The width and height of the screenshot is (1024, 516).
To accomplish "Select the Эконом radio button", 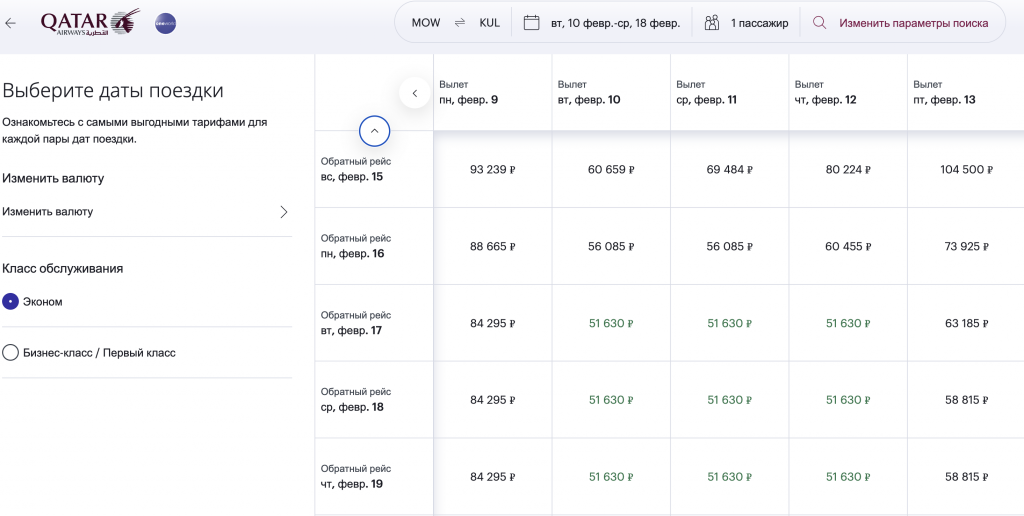I will [11, 301].
